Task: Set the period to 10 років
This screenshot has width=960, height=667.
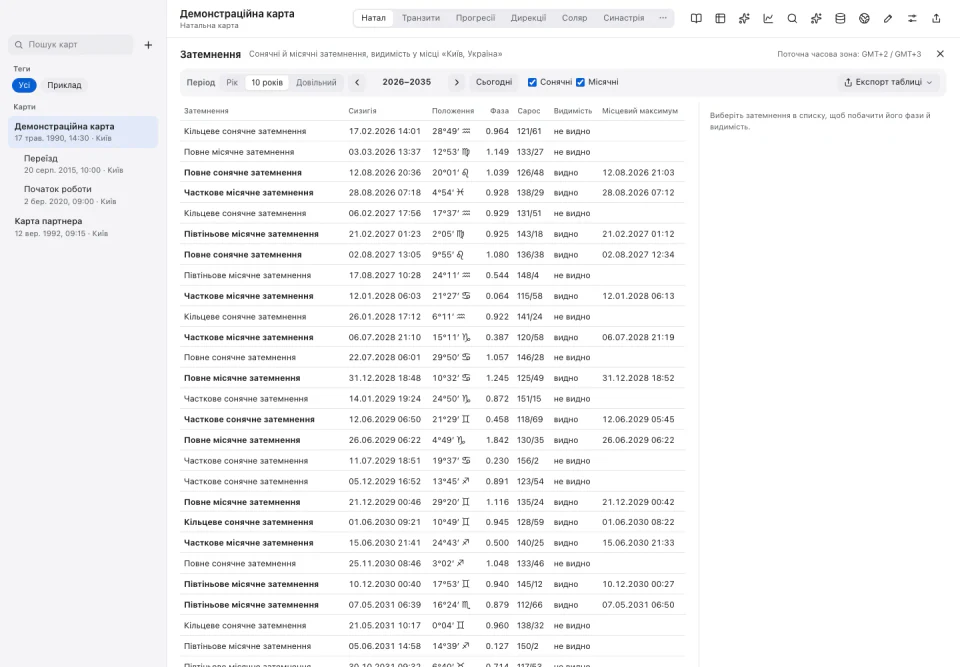Action: click(x=267, y=82)
